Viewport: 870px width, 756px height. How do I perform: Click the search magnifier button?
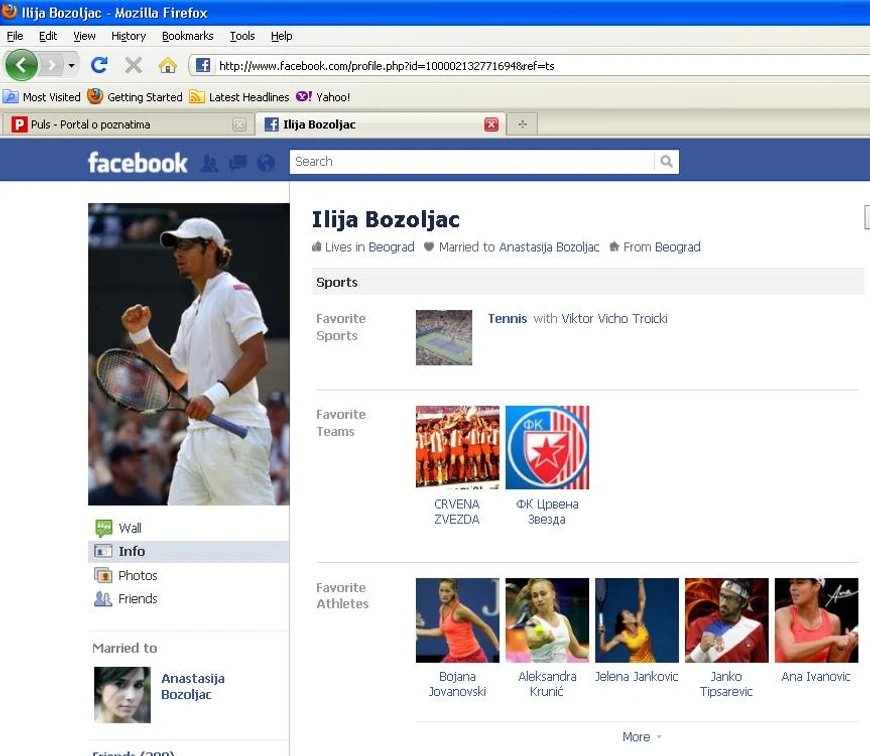pos(666,161)
